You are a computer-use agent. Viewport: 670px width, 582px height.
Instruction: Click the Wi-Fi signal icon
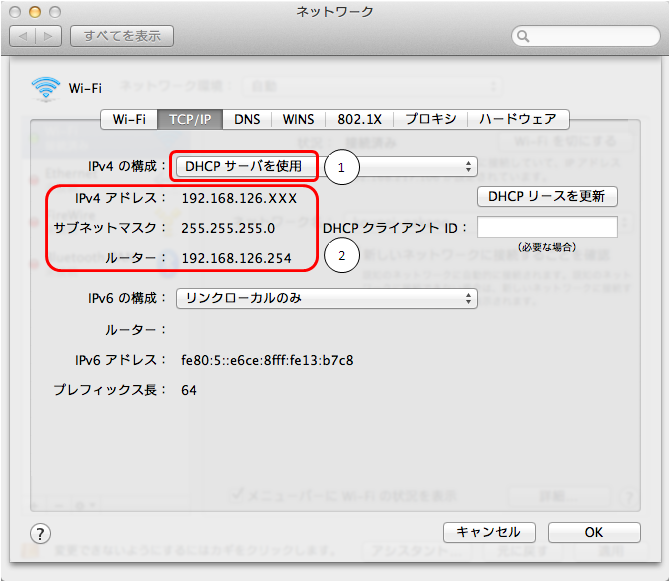pos(46,88)
